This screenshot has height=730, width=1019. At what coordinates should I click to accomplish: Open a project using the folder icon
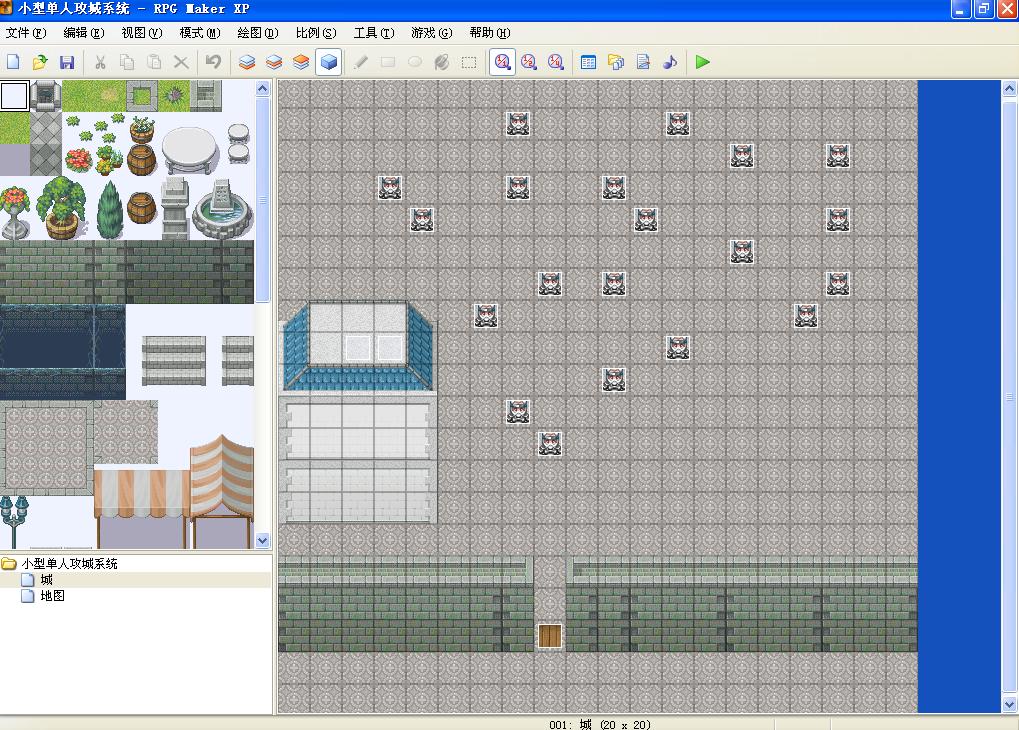pos(40,62)
